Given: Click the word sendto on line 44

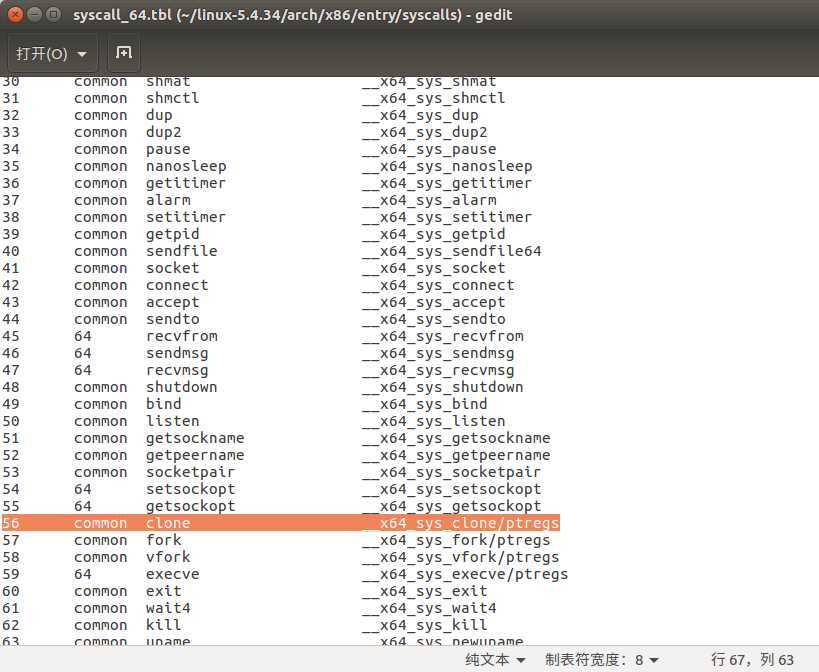Looking at the screenshot, I should [172, 319].
